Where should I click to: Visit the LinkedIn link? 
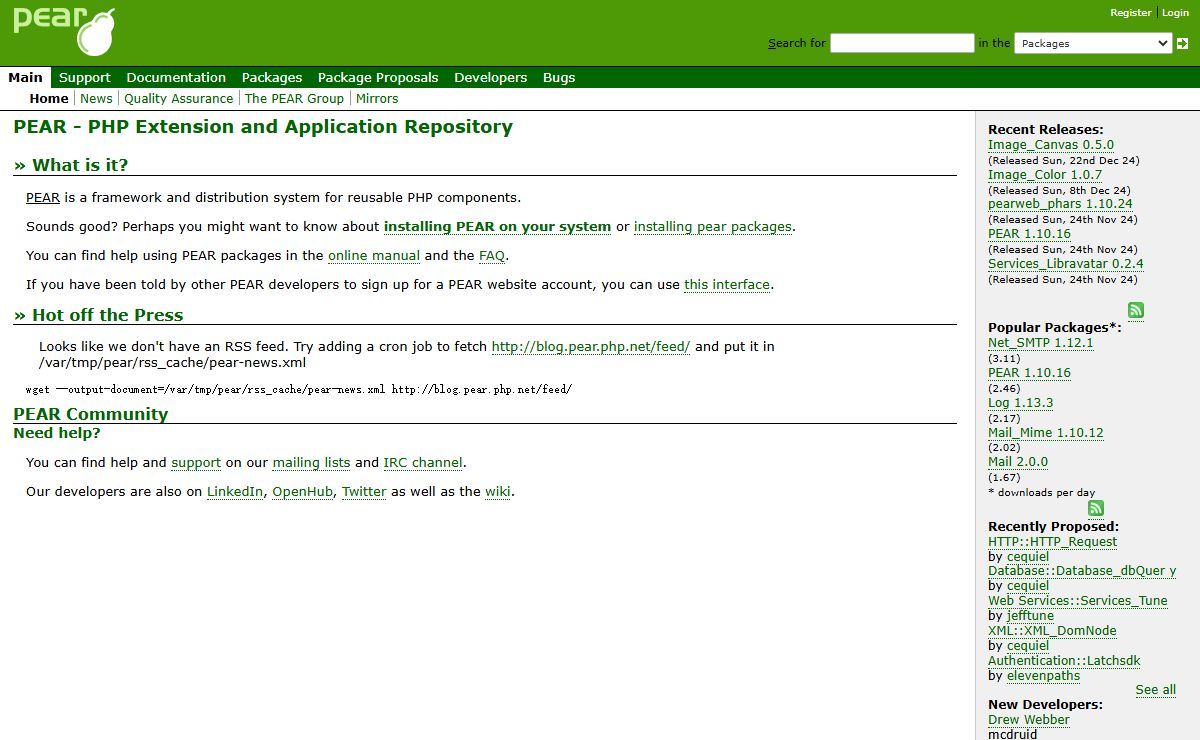point(235,491)
